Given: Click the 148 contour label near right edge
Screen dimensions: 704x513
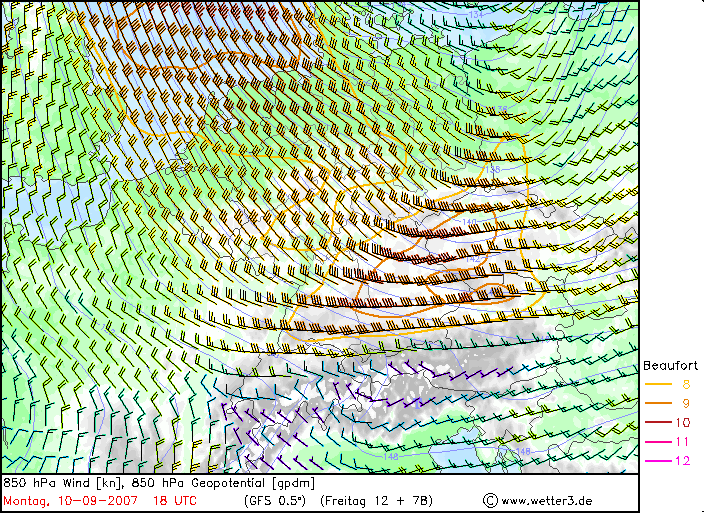Looking at the screenshot, I should 524,452.
